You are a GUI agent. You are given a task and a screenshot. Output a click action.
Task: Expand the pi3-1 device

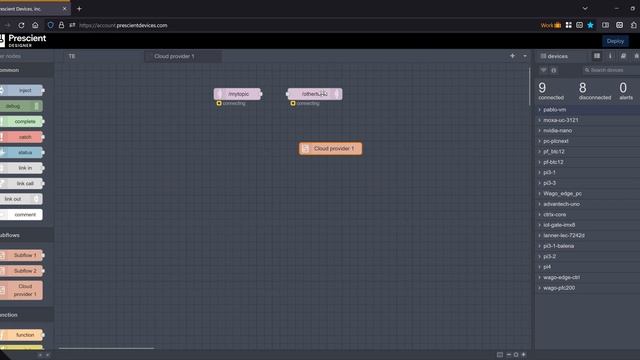click(540, 173)
